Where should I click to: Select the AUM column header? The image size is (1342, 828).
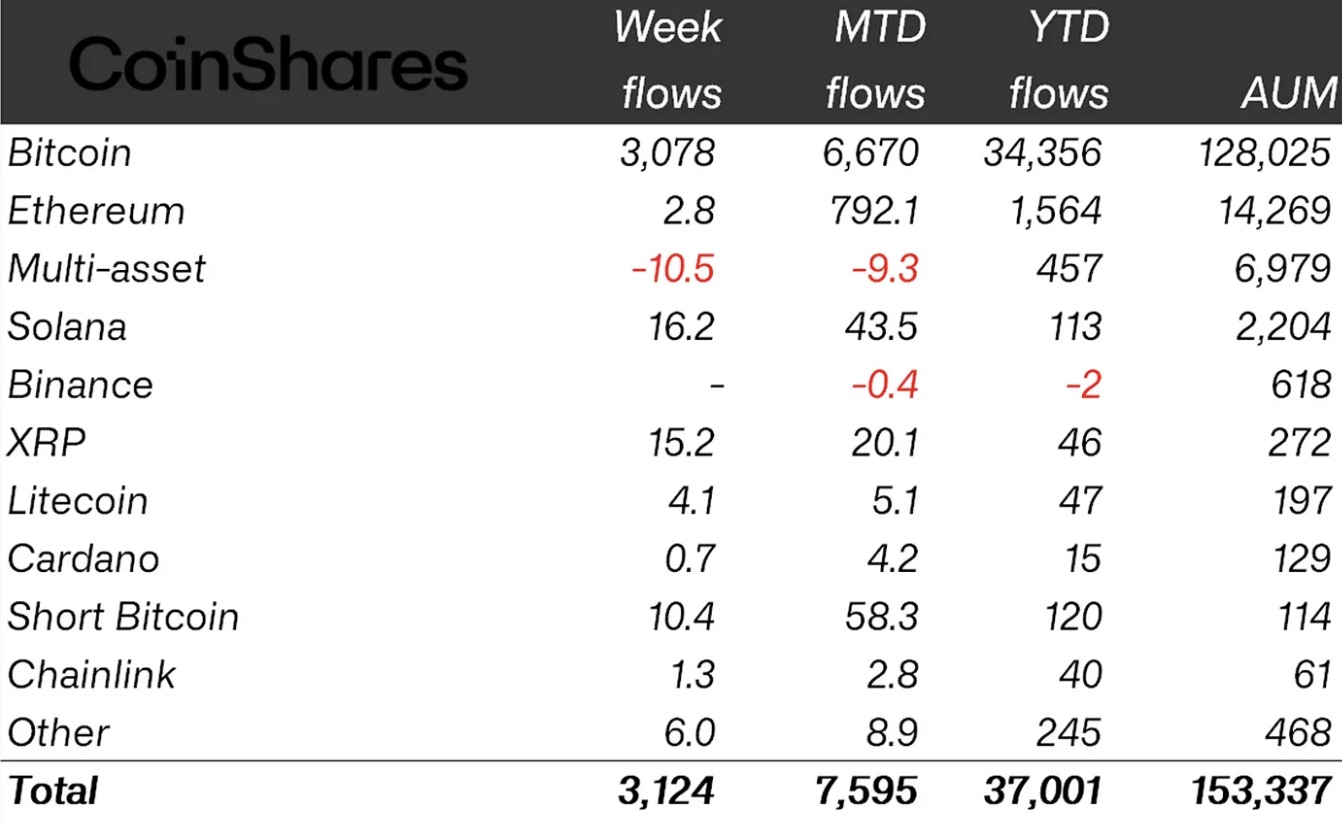pyautogui.click(x=1287, y=93)
